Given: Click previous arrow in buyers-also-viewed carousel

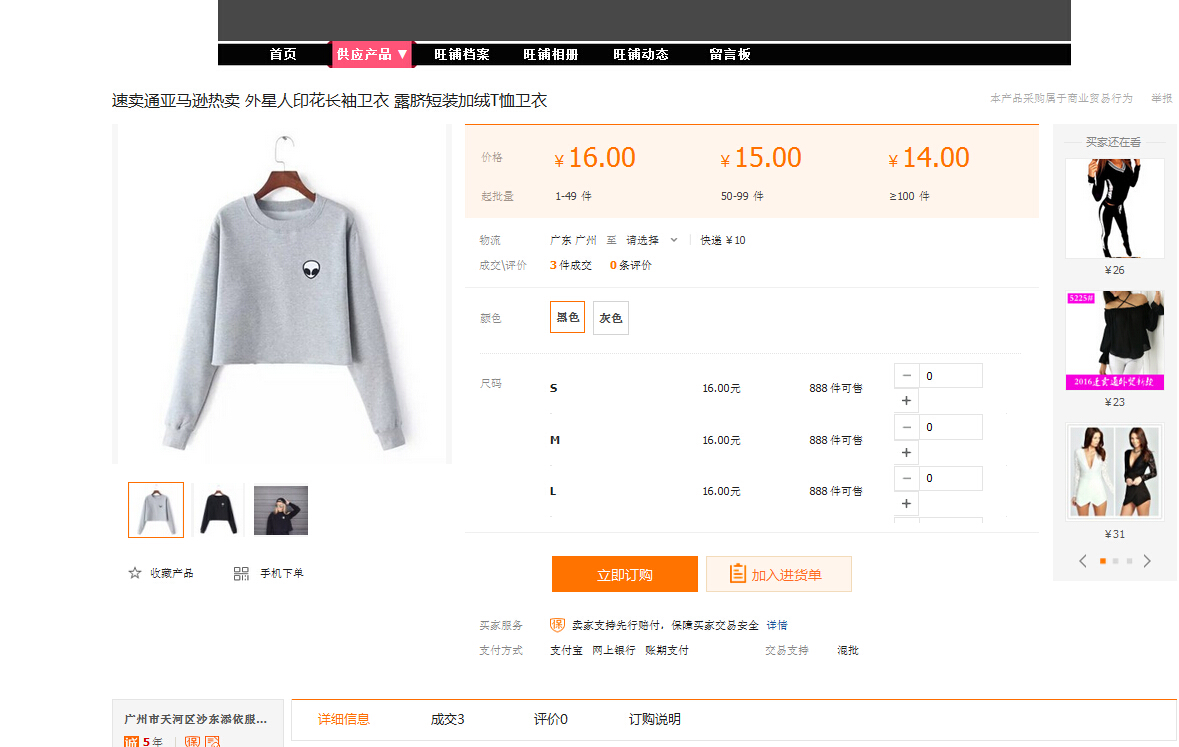Looking at the screenshot, I should (x=1083, y=561).
